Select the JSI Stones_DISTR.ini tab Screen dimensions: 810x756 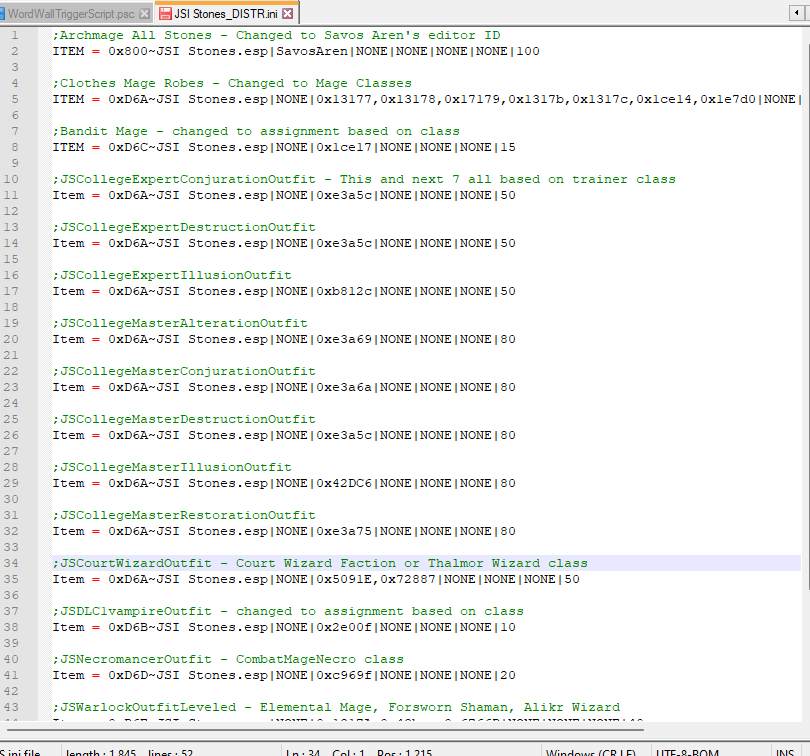(226, 14)
